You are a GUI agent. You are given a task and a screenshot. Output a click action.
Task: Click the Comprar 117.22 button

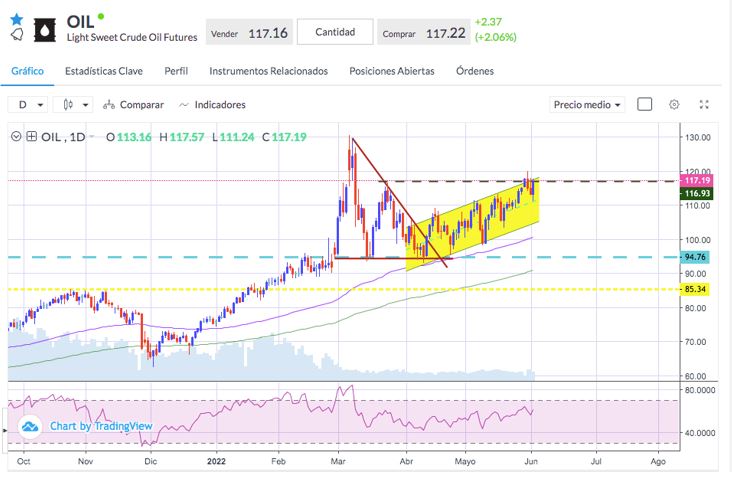coord(423,32)
